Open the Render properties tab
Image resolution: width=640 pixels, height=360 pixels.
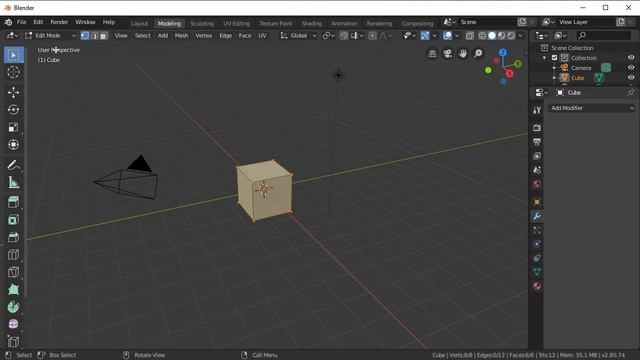537,128
